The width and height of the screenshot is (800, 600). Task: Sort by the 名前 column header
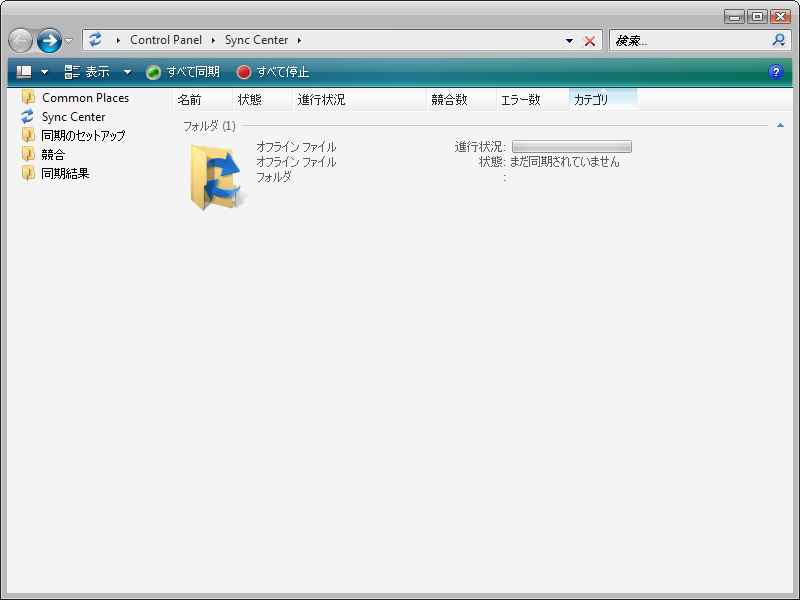(203, 100)
